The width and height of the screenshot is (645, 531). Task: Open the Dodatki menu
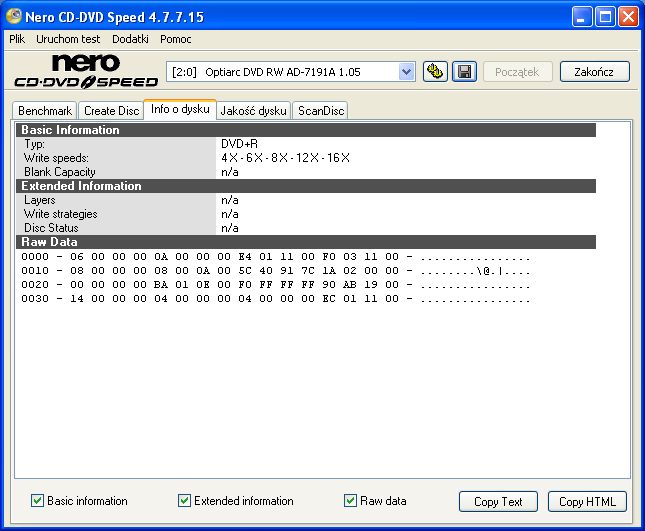coord(130,39)
